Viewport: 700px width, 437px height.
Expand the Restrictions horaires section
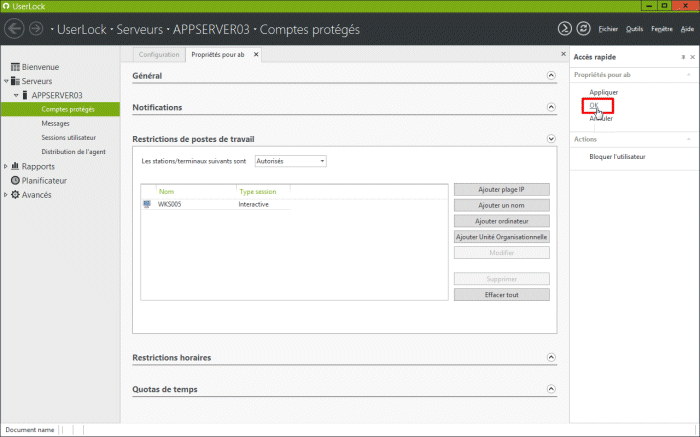pyautogui.click(x=551, y=357)
